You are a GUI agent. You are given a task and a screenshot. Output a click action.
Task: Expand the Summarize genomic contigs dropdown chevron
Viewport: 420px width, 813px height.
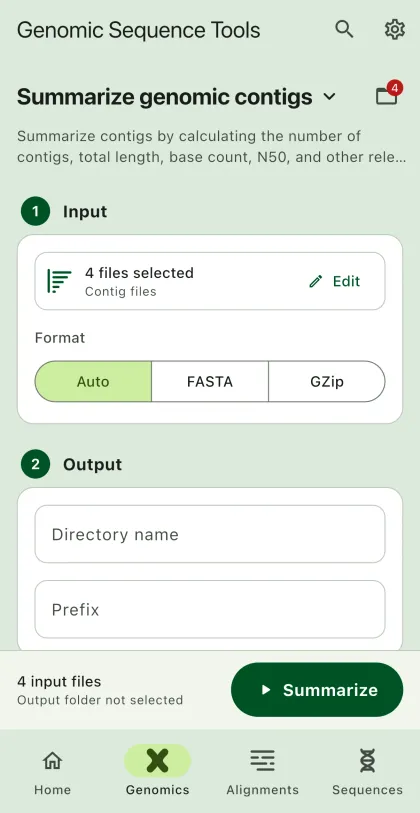click(330, 96)
